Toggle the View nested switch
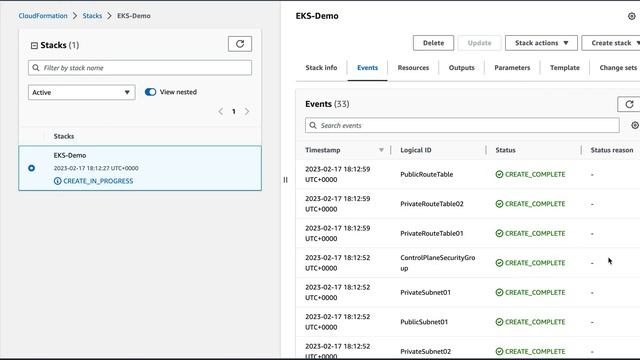640x360 pixels. [150, 92]
